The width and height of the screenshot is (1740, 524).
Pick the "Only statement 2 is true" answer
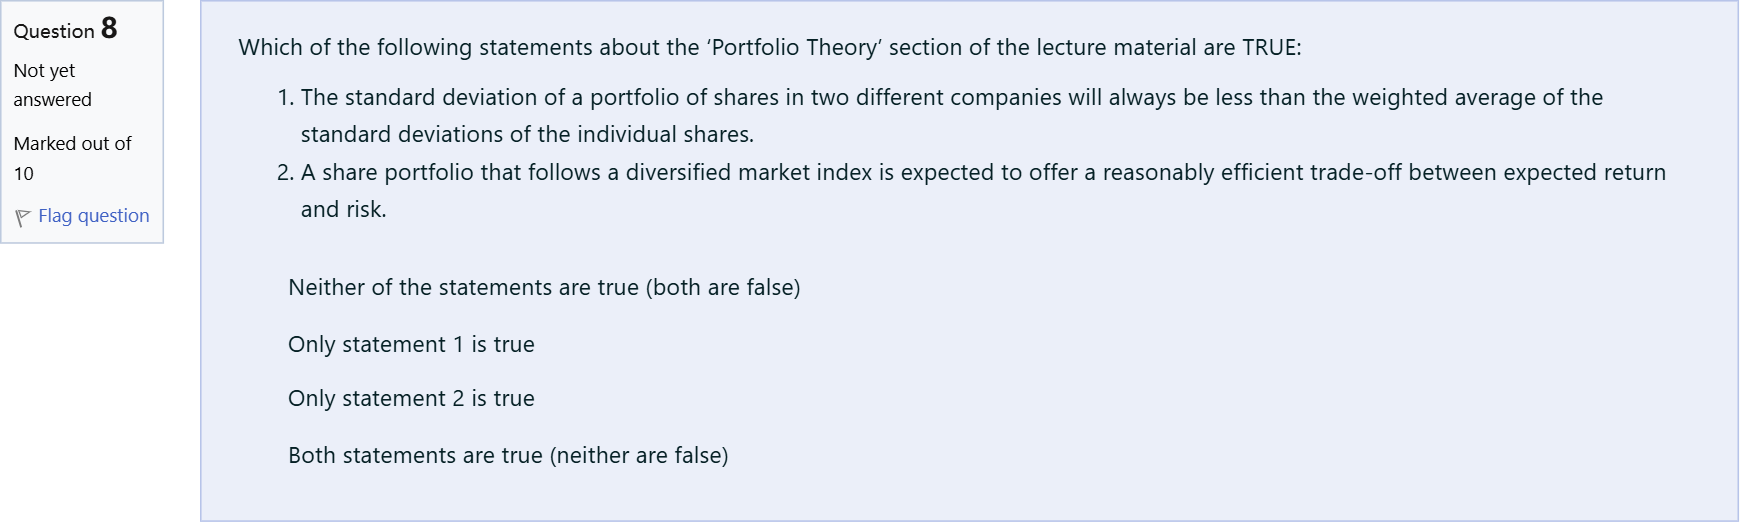point(411,399)
